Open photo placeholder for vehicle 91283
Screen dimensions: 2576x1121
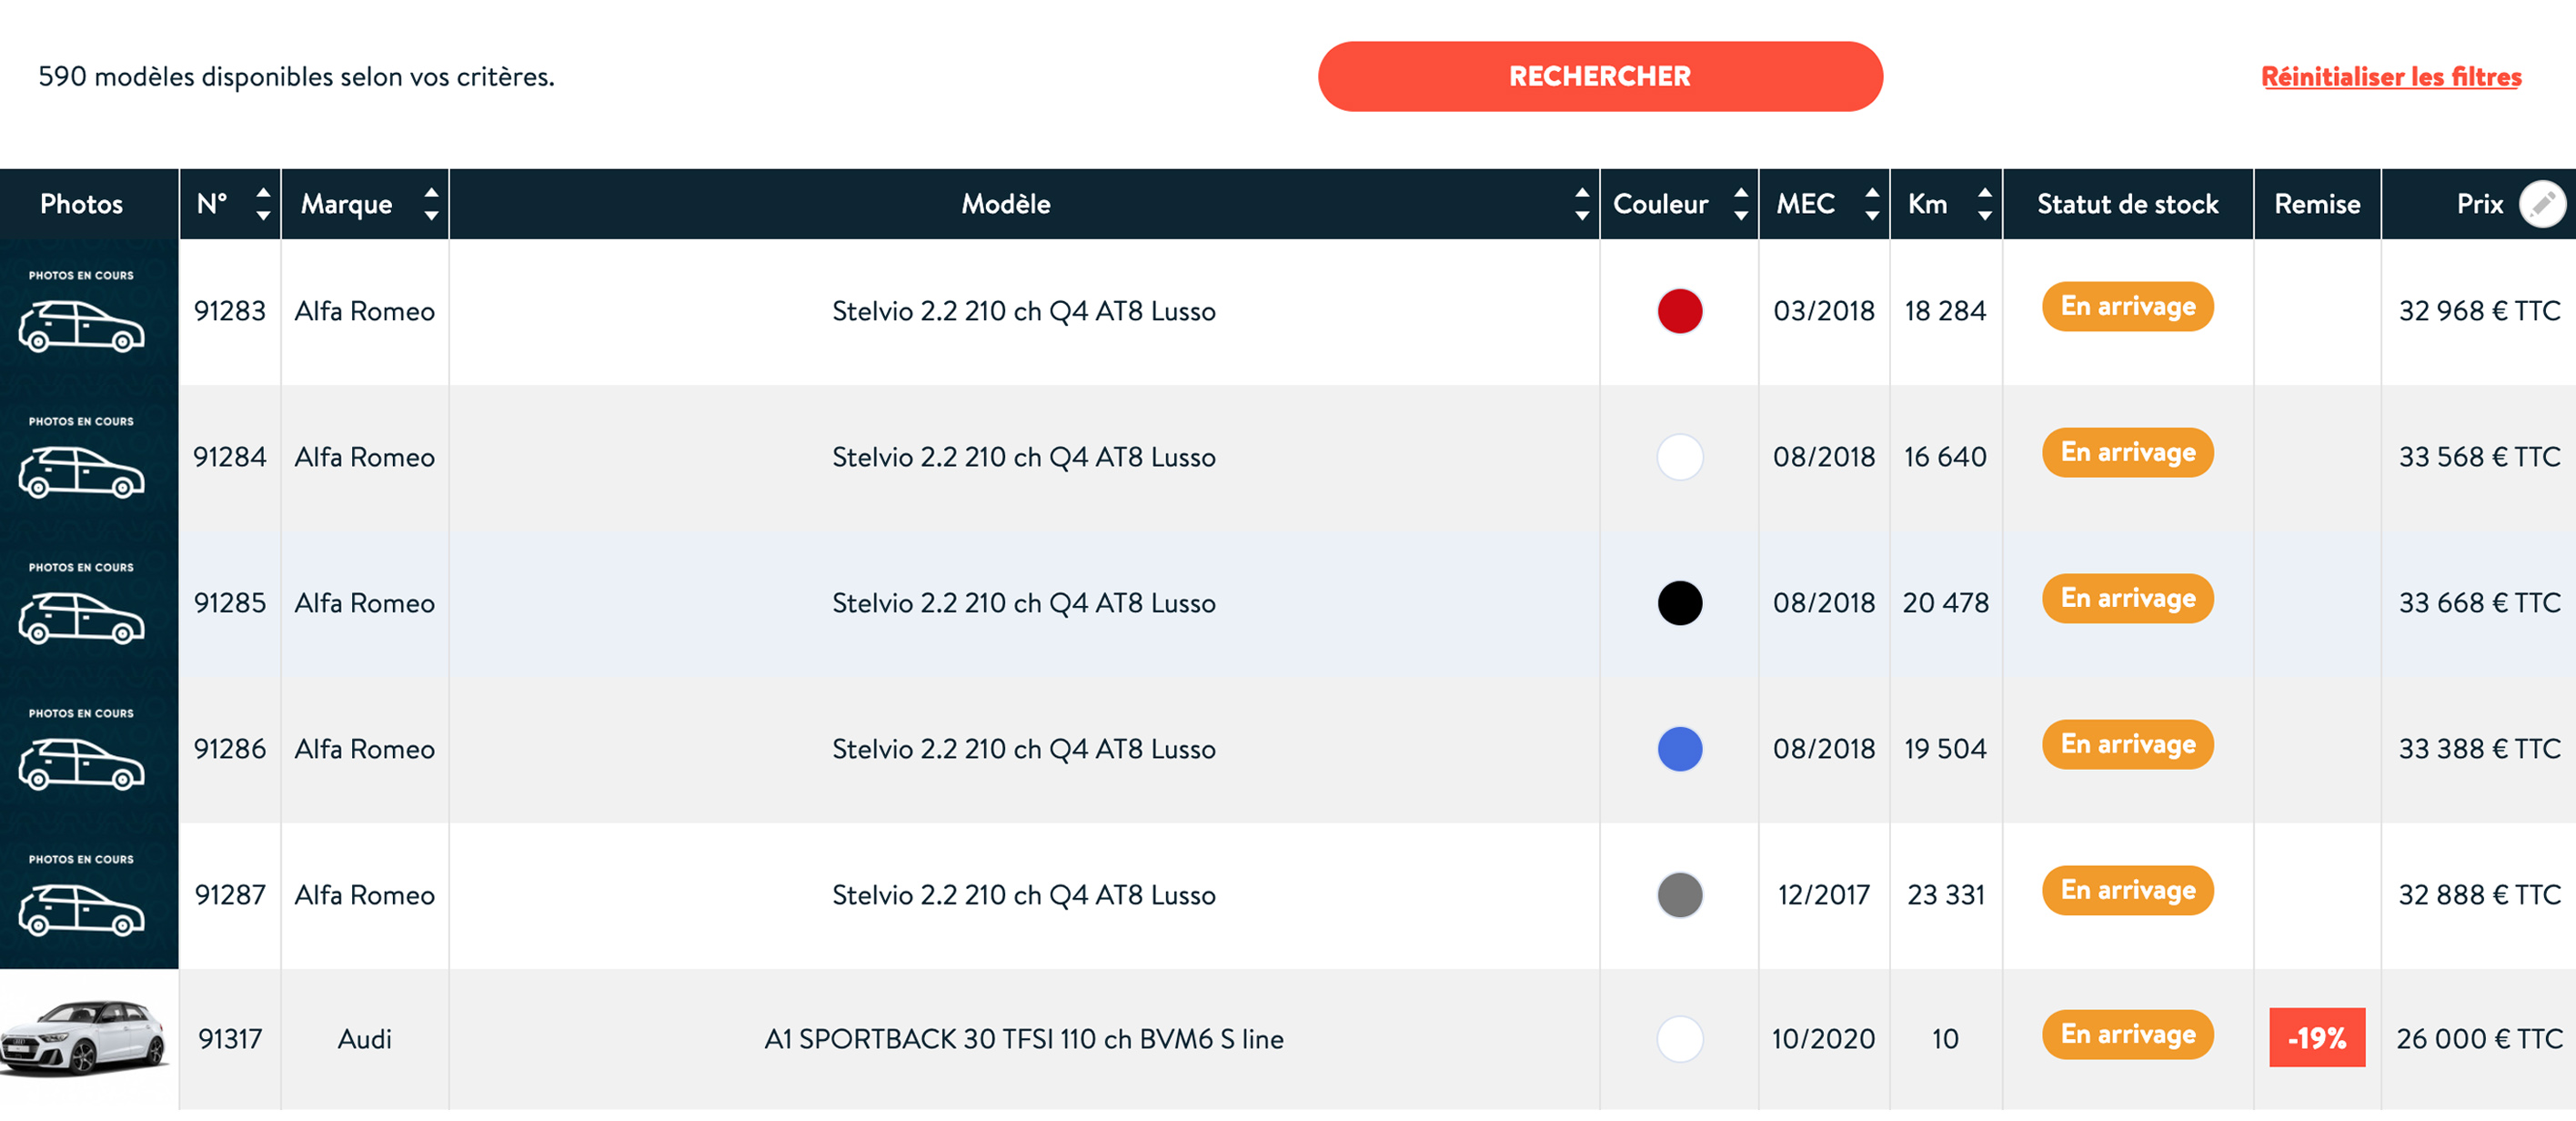point(89,311)
